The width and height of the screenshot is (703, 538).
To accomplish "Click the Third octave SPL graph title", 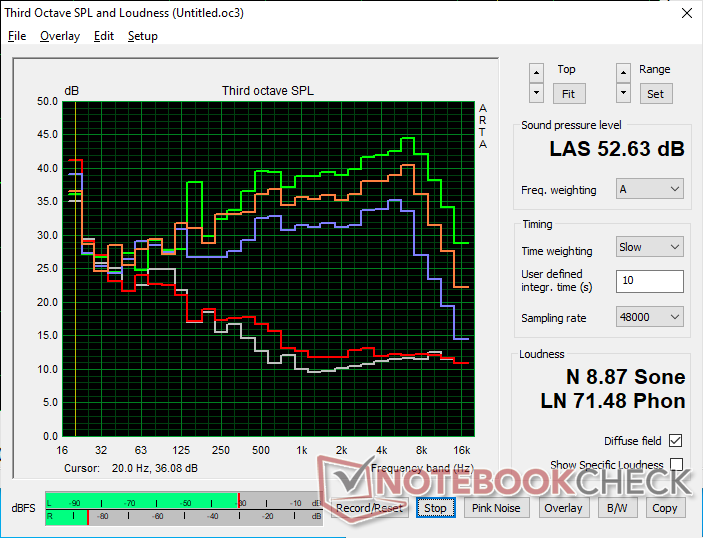I will click(x=268, y=91).
